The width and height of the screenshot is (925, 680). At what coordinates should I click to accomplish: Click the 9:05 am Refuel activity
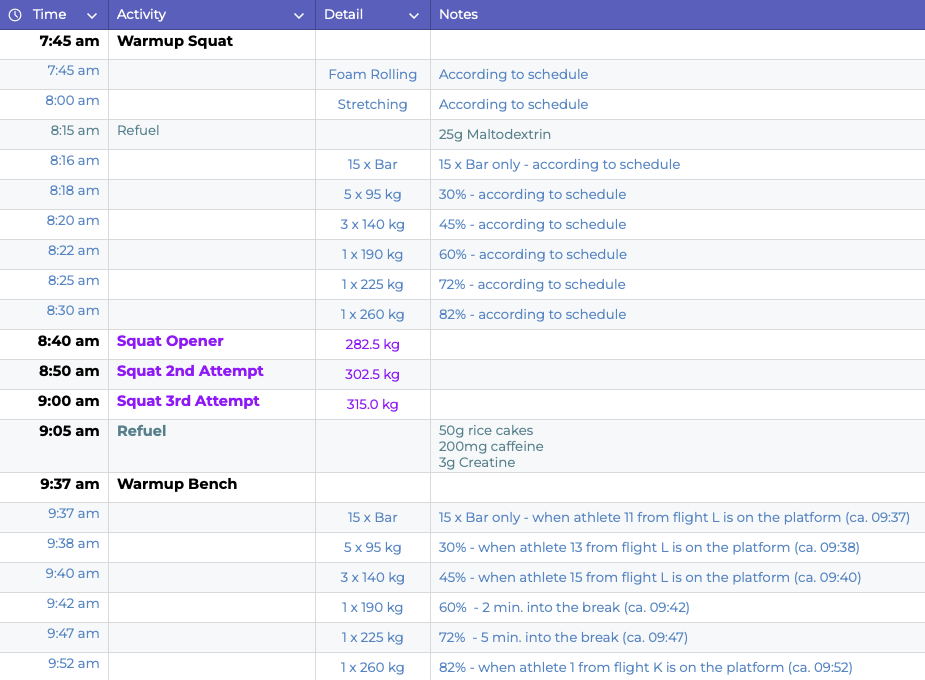pos(142,431)
